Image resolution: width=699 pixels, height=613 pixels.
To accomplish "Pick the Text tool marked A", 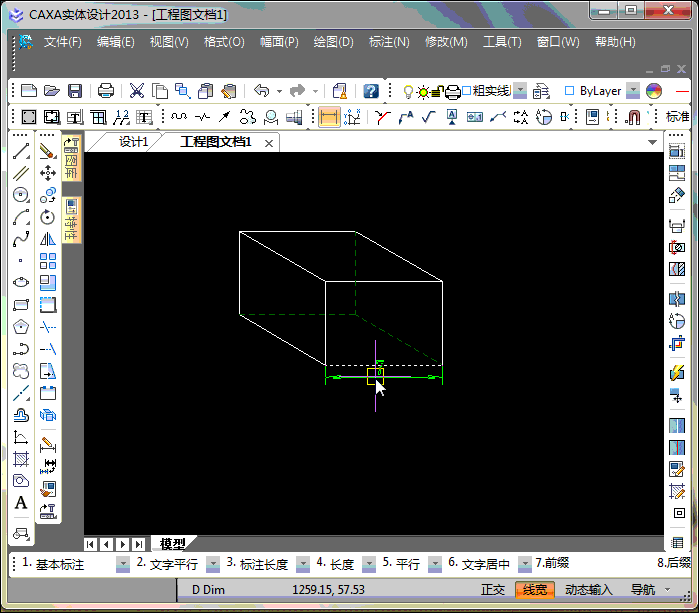I will pos(21,503).
